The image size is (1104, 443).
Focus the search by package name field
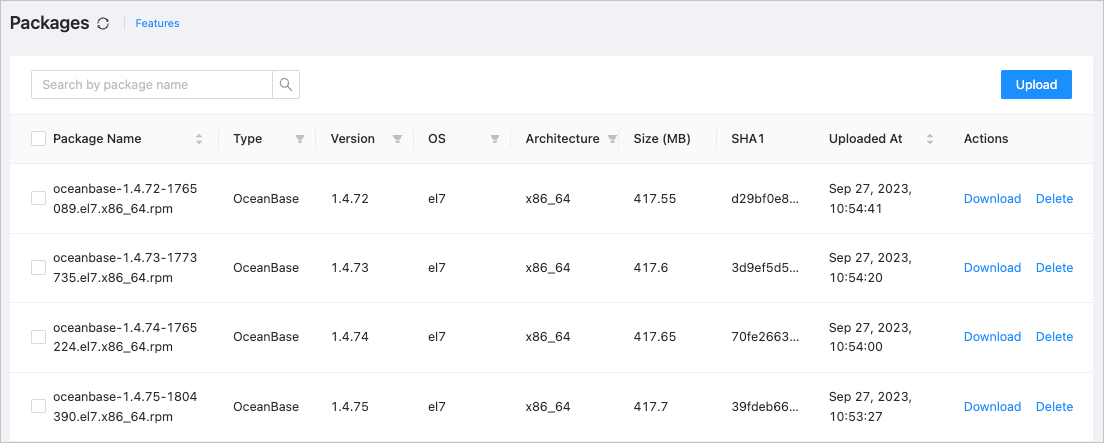(152, 85)
